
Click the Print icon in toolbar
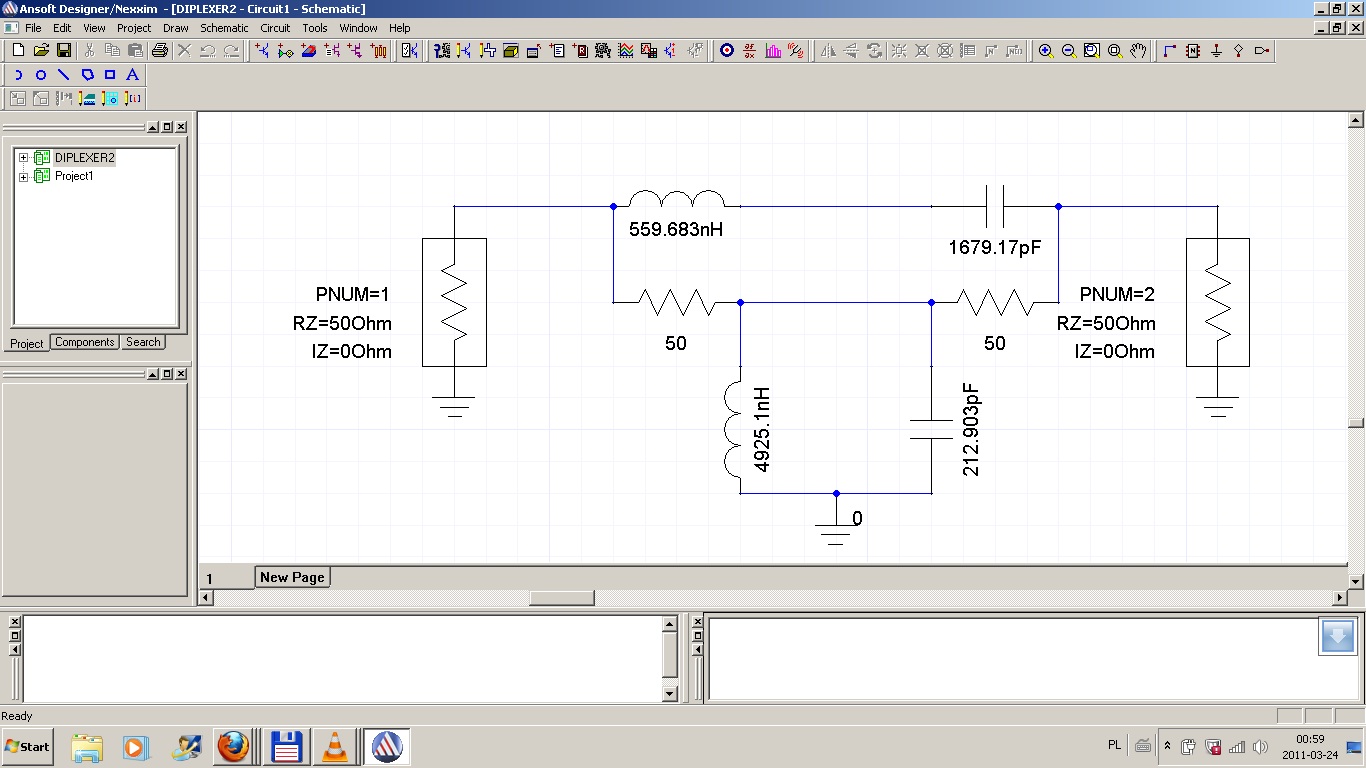(159, 50)
